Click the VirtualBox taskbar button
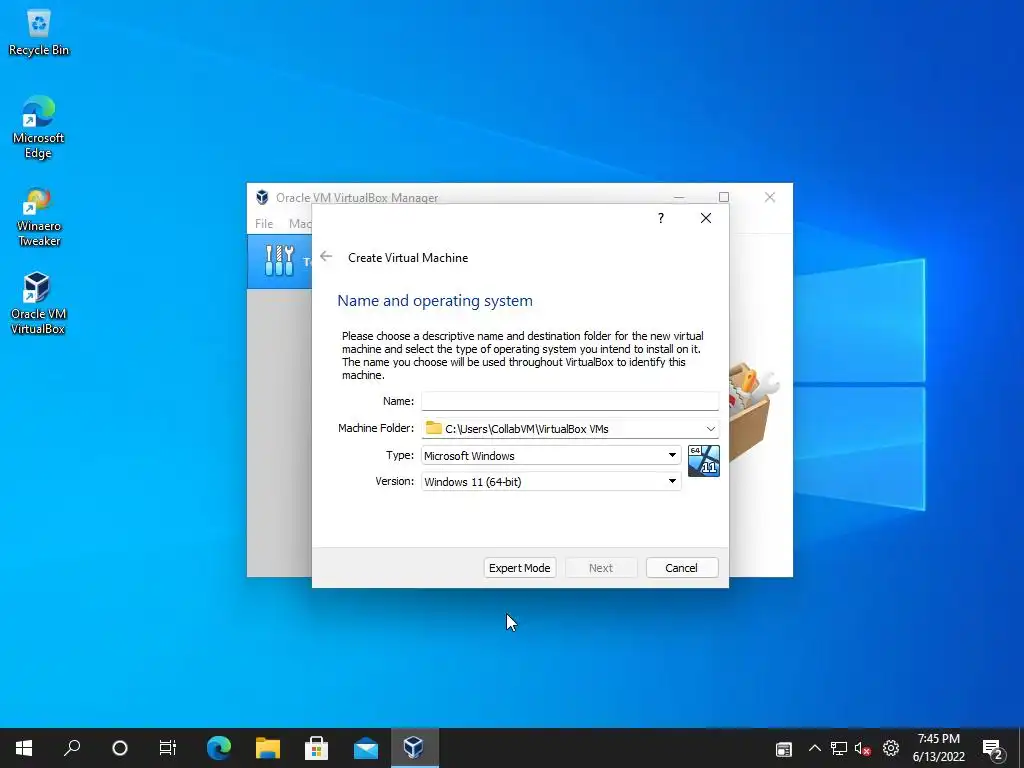Viewport: 1024px width, 768px height. click(415, 748)
